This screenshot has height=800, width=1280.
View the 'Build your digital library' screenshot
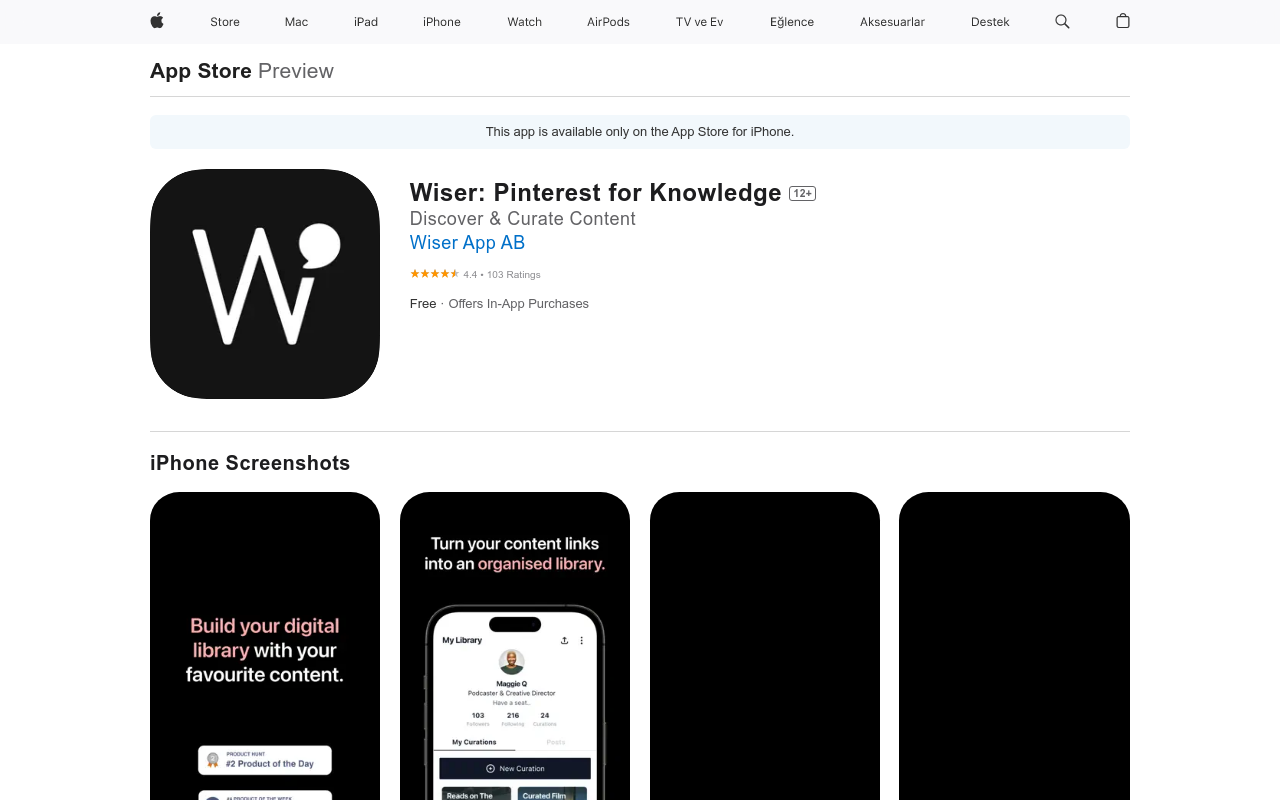tap(265, 646)
